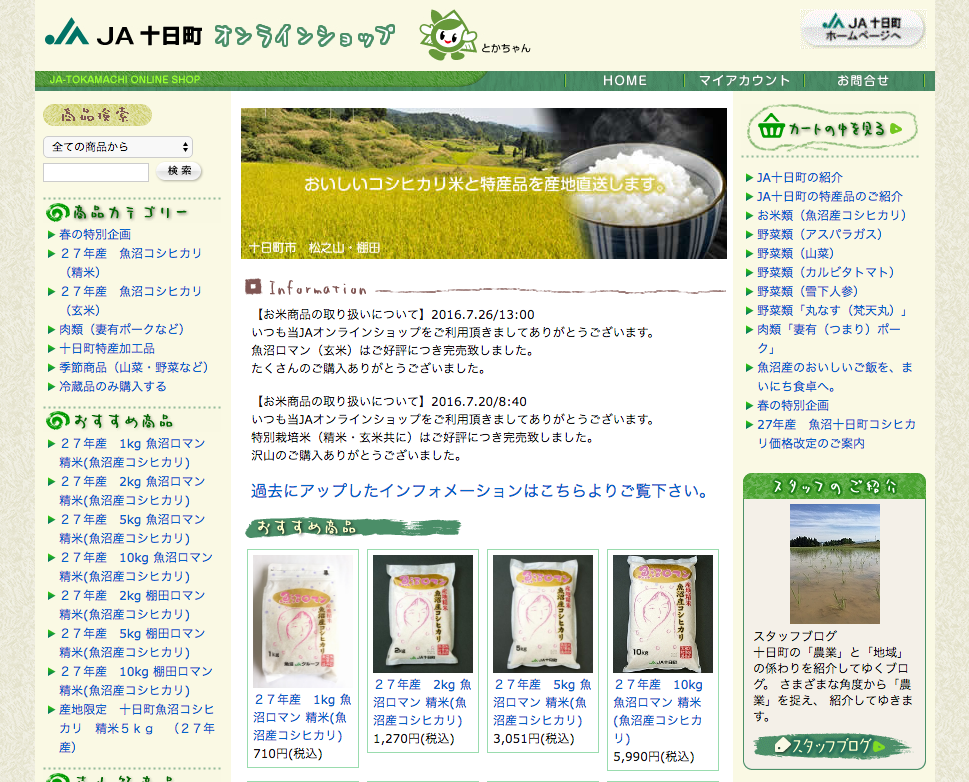969x782 pixels.
Task: Select sidebar link ２７年産 5kg 棚田ロマン
Action: [132, 643]
